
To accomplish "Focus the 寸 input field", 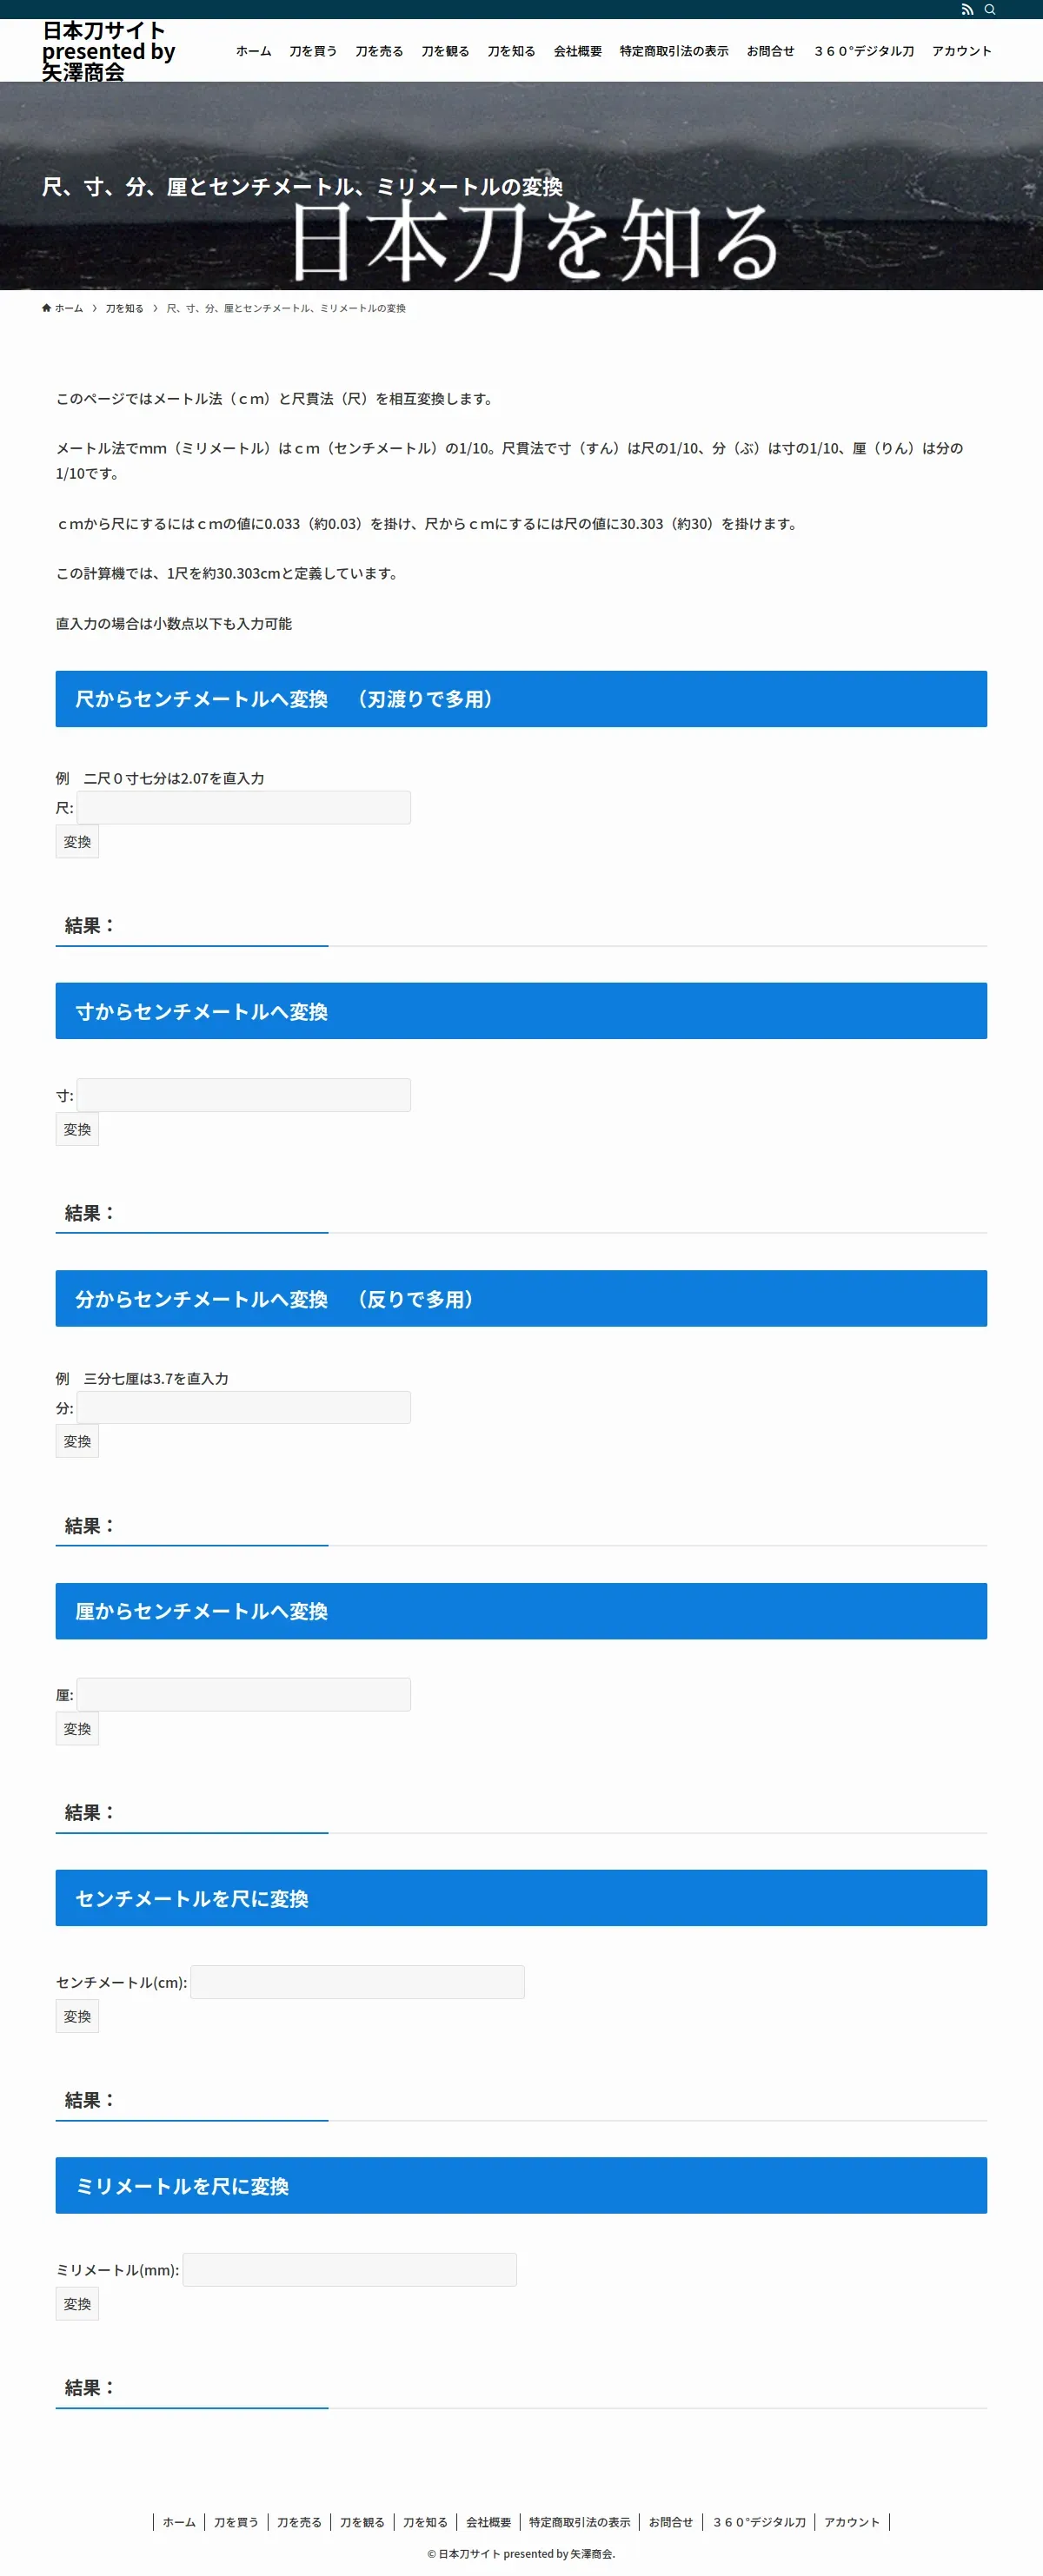I will tap(244, 1095).
